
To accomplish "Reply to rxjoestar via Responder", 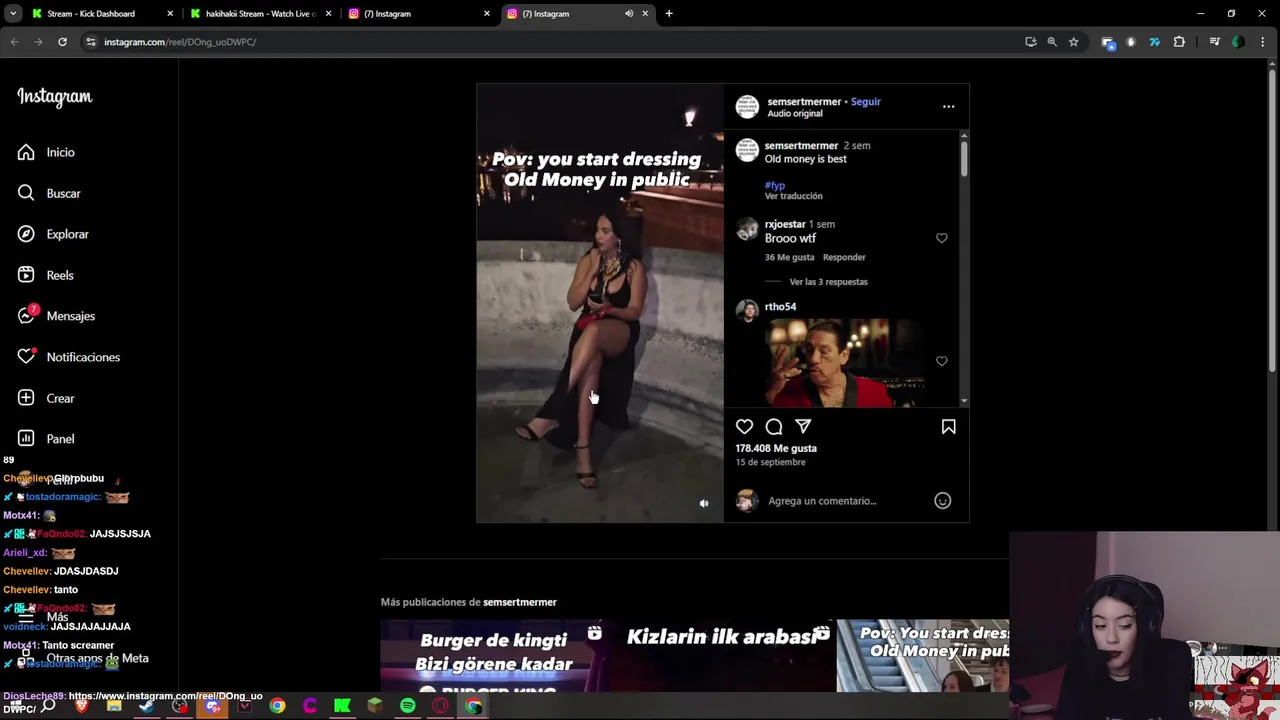I will click(844, 258).
